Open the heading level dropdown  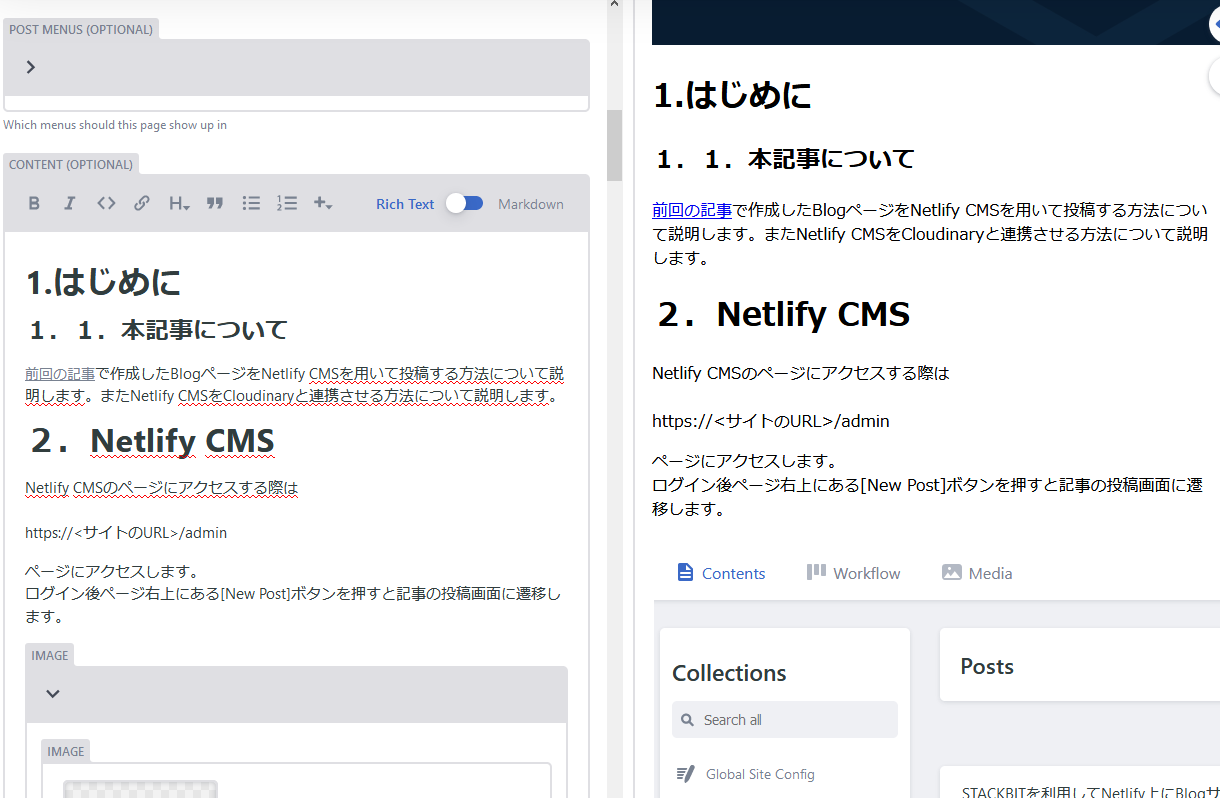click(179, 203)
